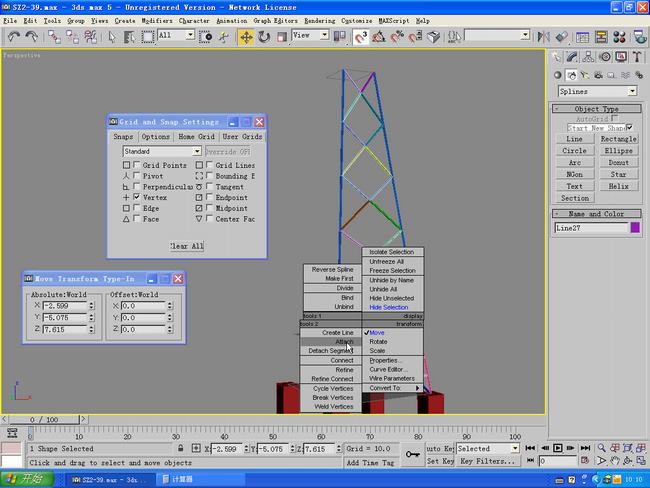Click the Redo arrow in main toolbar

point(32,37)
